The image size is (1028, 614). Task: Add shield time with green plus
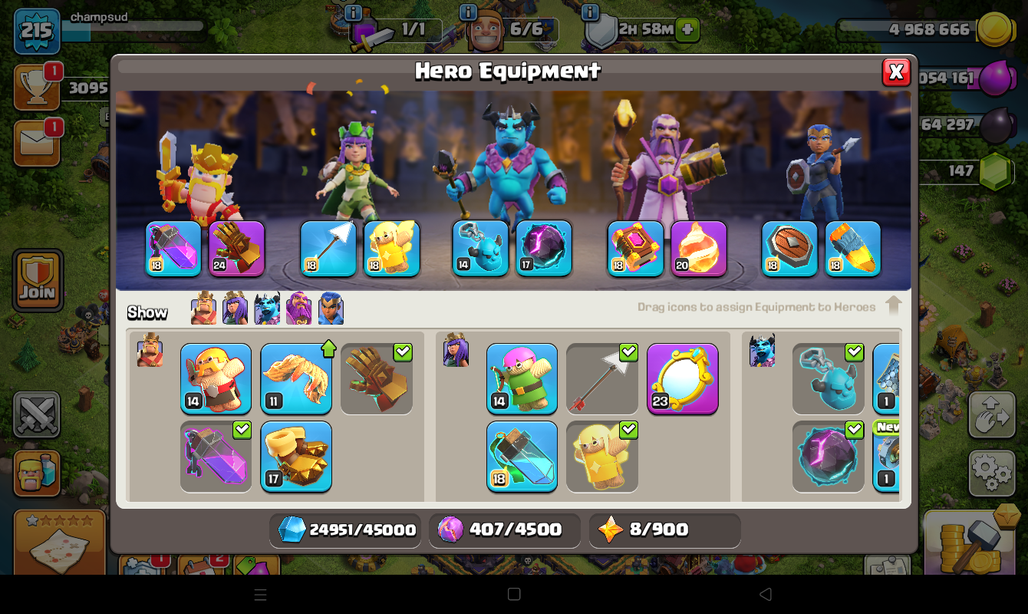(687, 29)
